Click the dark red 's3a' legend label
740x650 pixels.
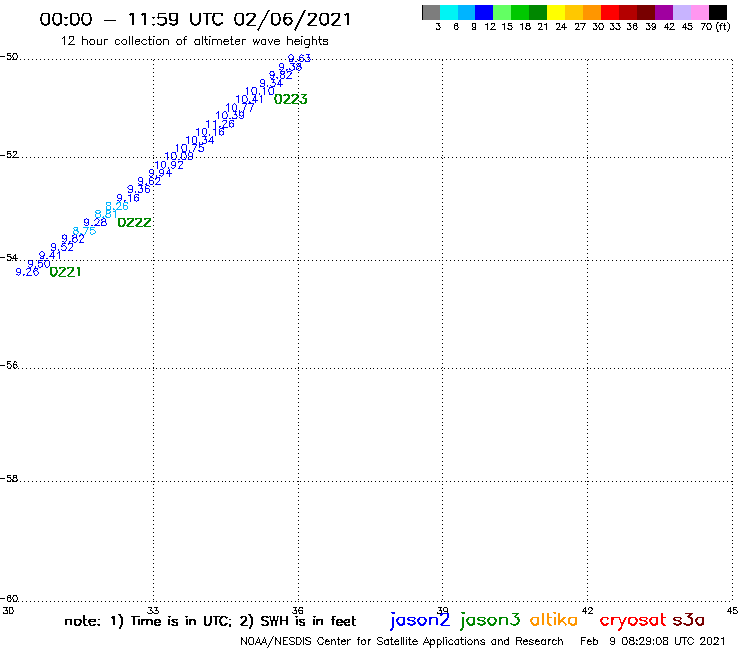[x=689, y=620]
